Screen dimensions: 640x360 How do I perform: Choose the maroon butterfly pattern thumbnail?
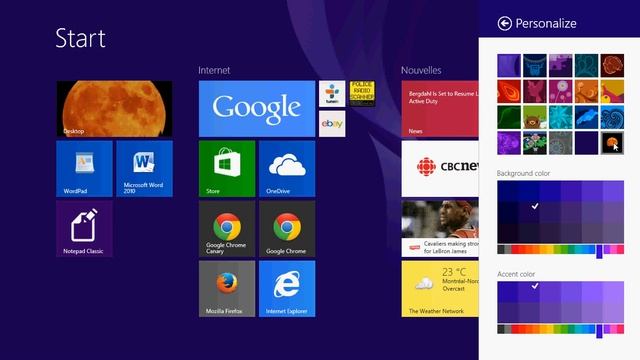(535, 91)
